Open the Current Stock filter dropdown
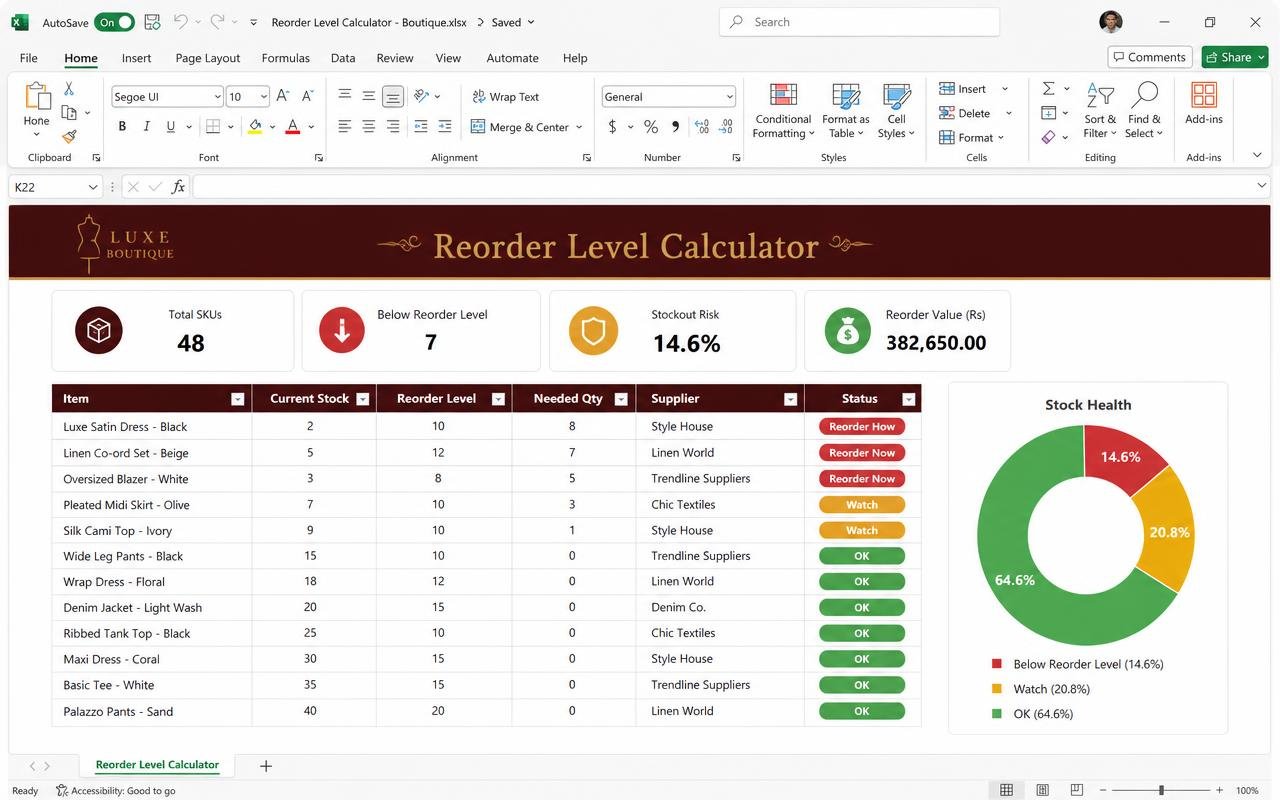The image size is (1280, 800). point(363,399)
